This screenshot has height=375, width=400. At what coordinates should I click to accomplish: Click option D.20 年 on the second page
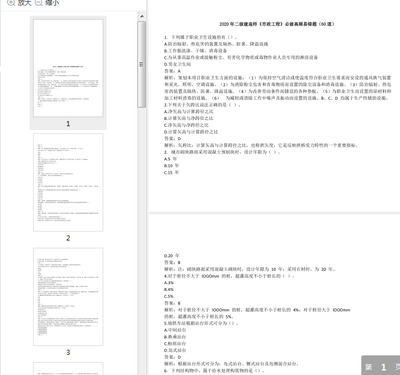pyautogui.click(x=171, y=256)
